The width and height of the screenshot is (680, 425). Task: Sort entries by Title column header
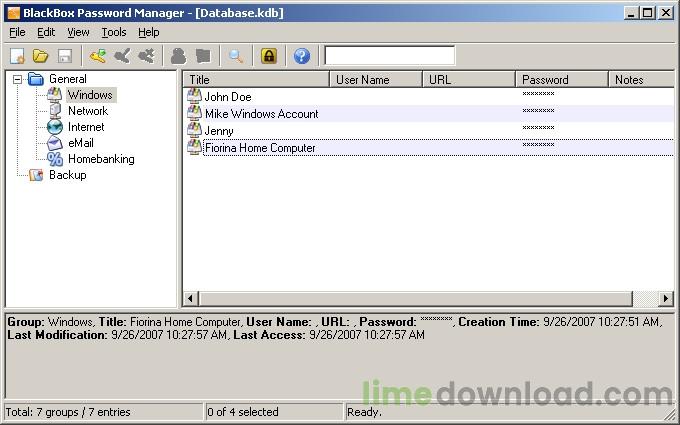[256, 80]
